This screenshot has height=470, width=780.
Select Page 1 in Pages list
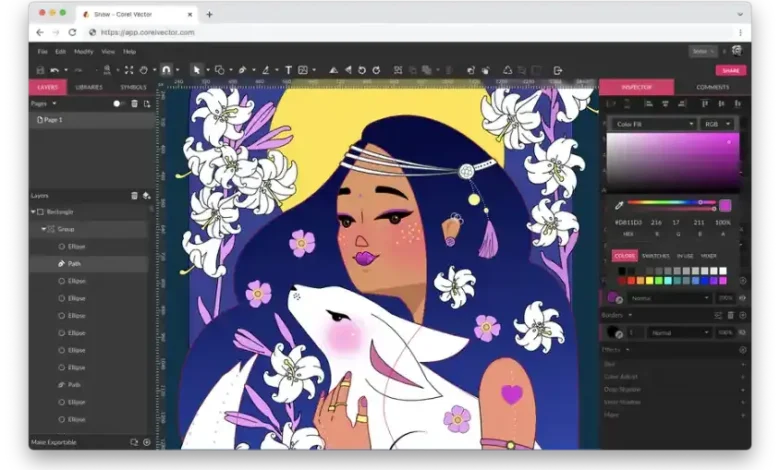coord(92,120)
